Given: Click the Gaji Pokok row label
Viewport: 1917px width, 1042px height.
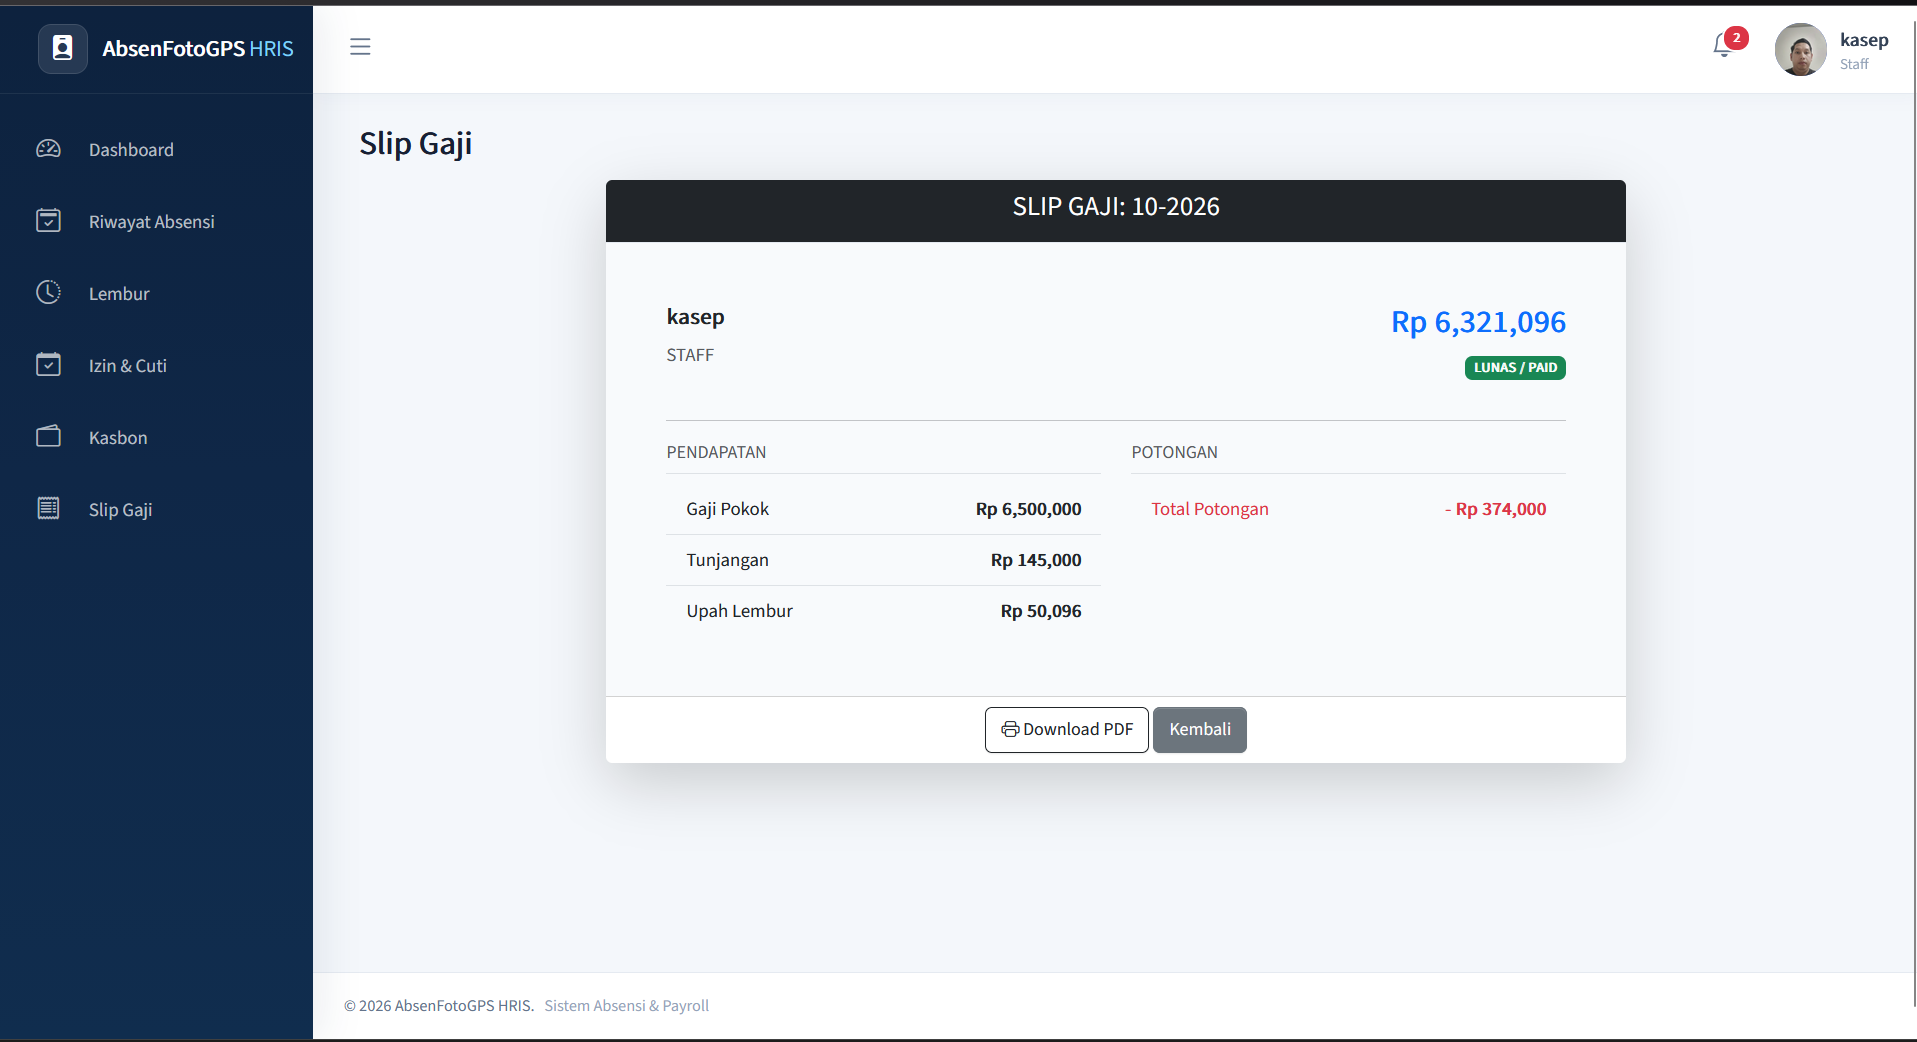Looking at the screenshot, I should pyautogui.click(x=727, y=509).
